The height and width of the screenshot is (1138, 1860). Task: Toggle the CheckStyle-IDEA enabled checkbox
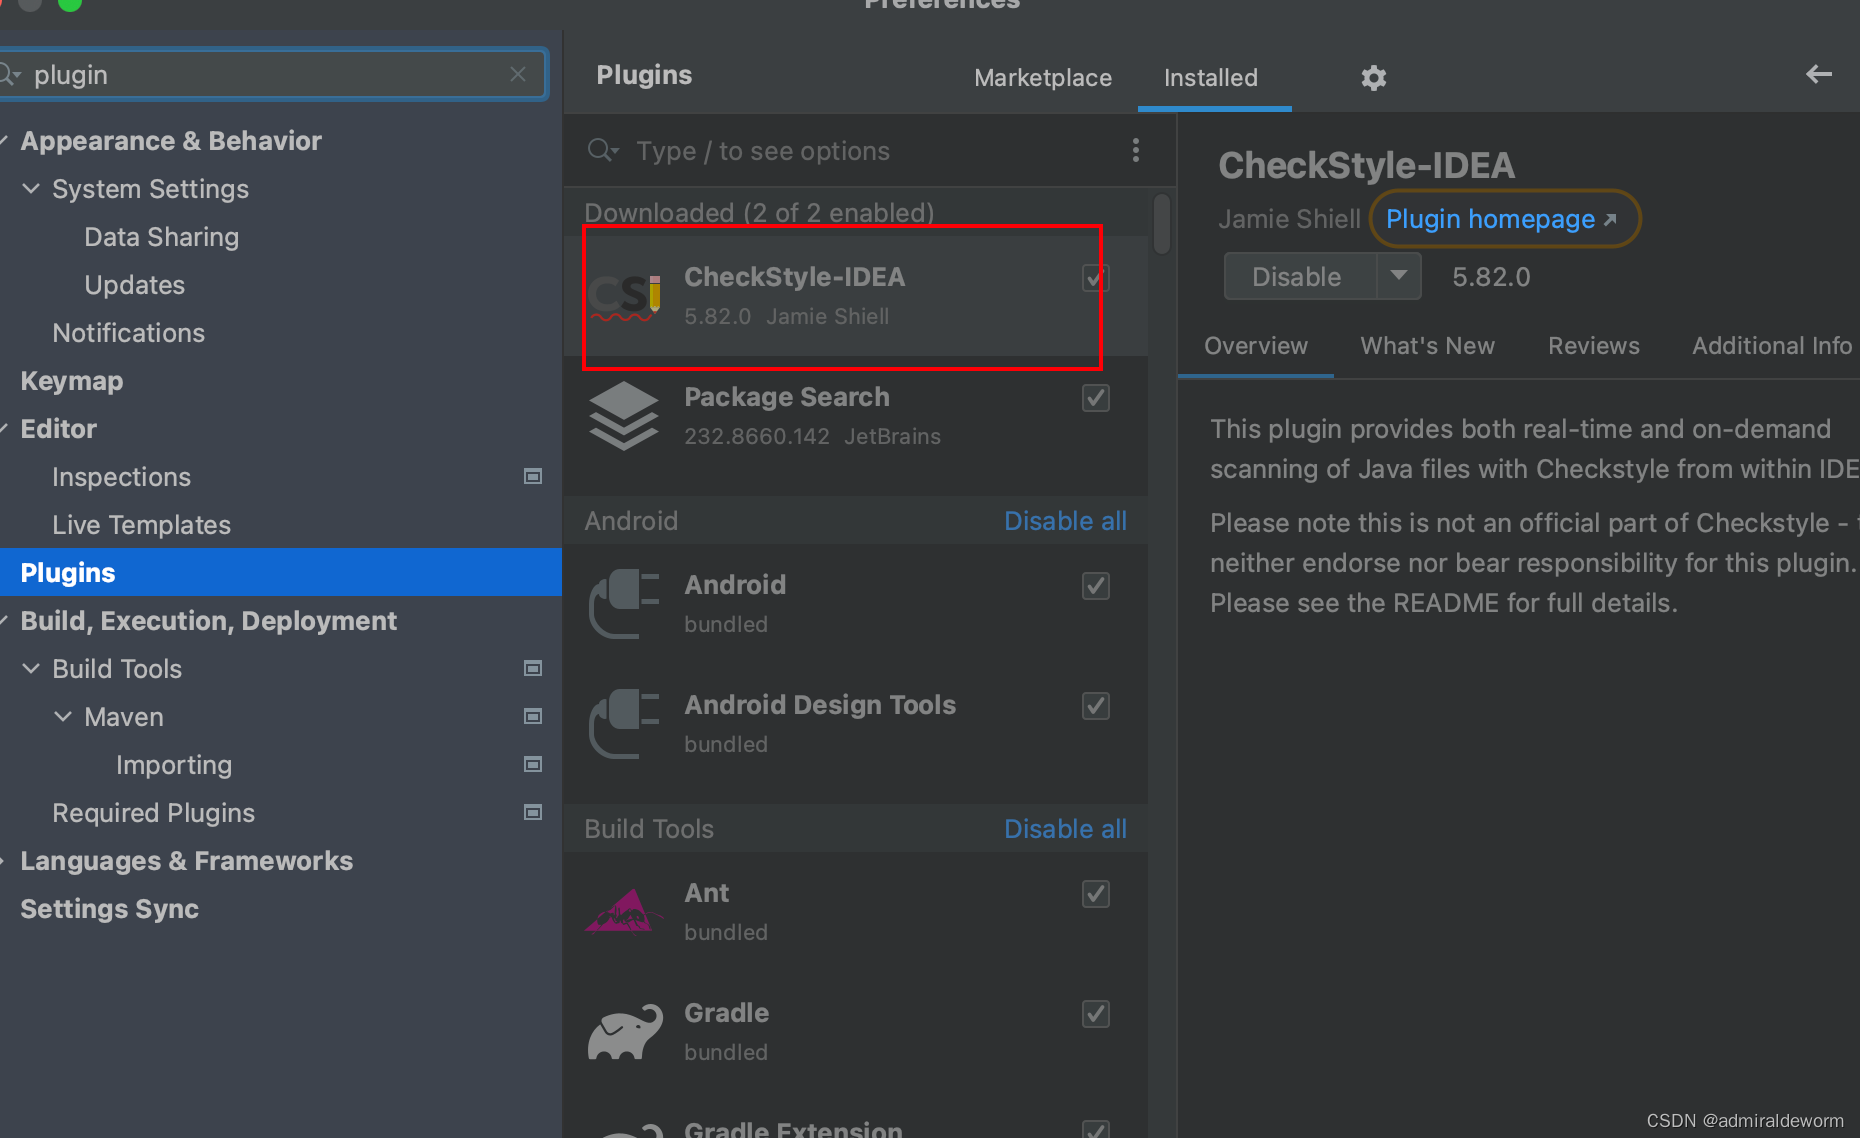(1095, 278)
